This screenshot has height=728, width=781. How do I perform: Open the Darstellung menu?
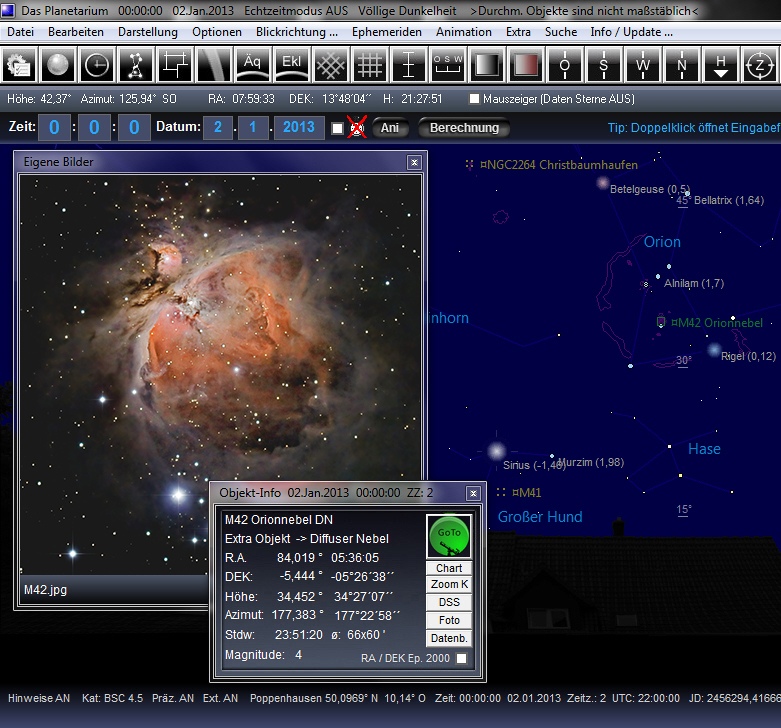(148, 32)
